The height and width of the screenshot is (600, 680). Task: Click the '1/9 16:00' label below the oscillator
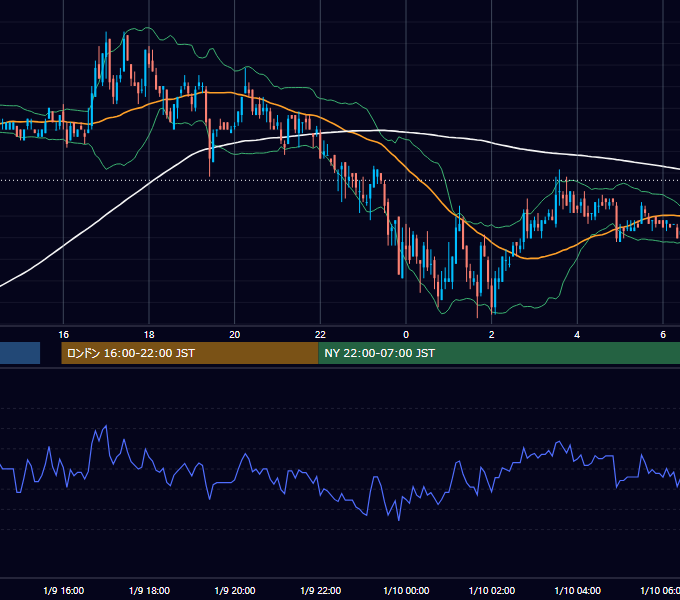coord(64,590)
